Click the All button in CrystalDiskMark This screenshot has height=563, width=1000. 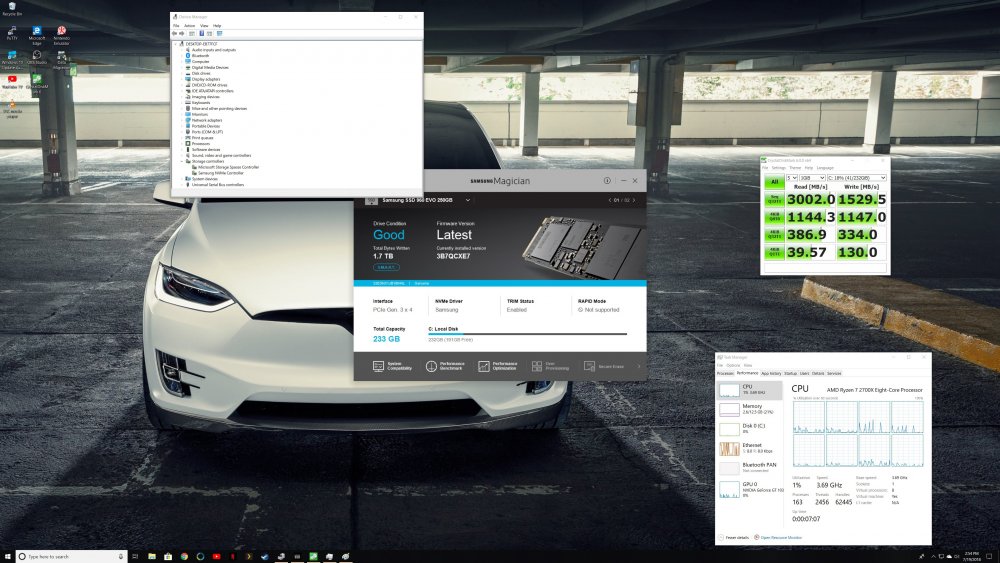pos(774,182)
